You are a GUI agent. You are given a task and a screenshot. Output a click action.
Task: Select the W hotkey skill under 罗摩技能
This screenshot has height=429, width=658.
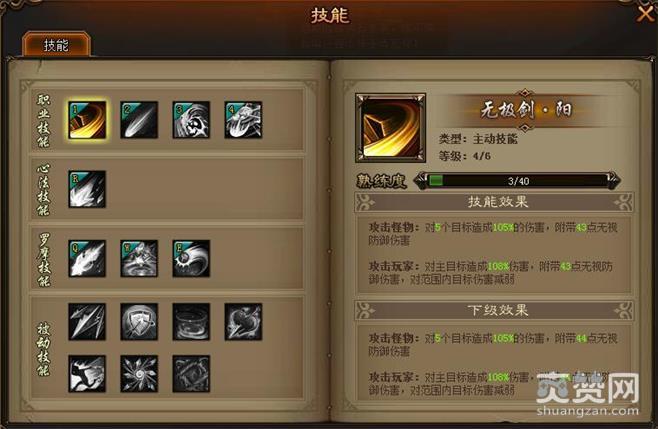139,259
